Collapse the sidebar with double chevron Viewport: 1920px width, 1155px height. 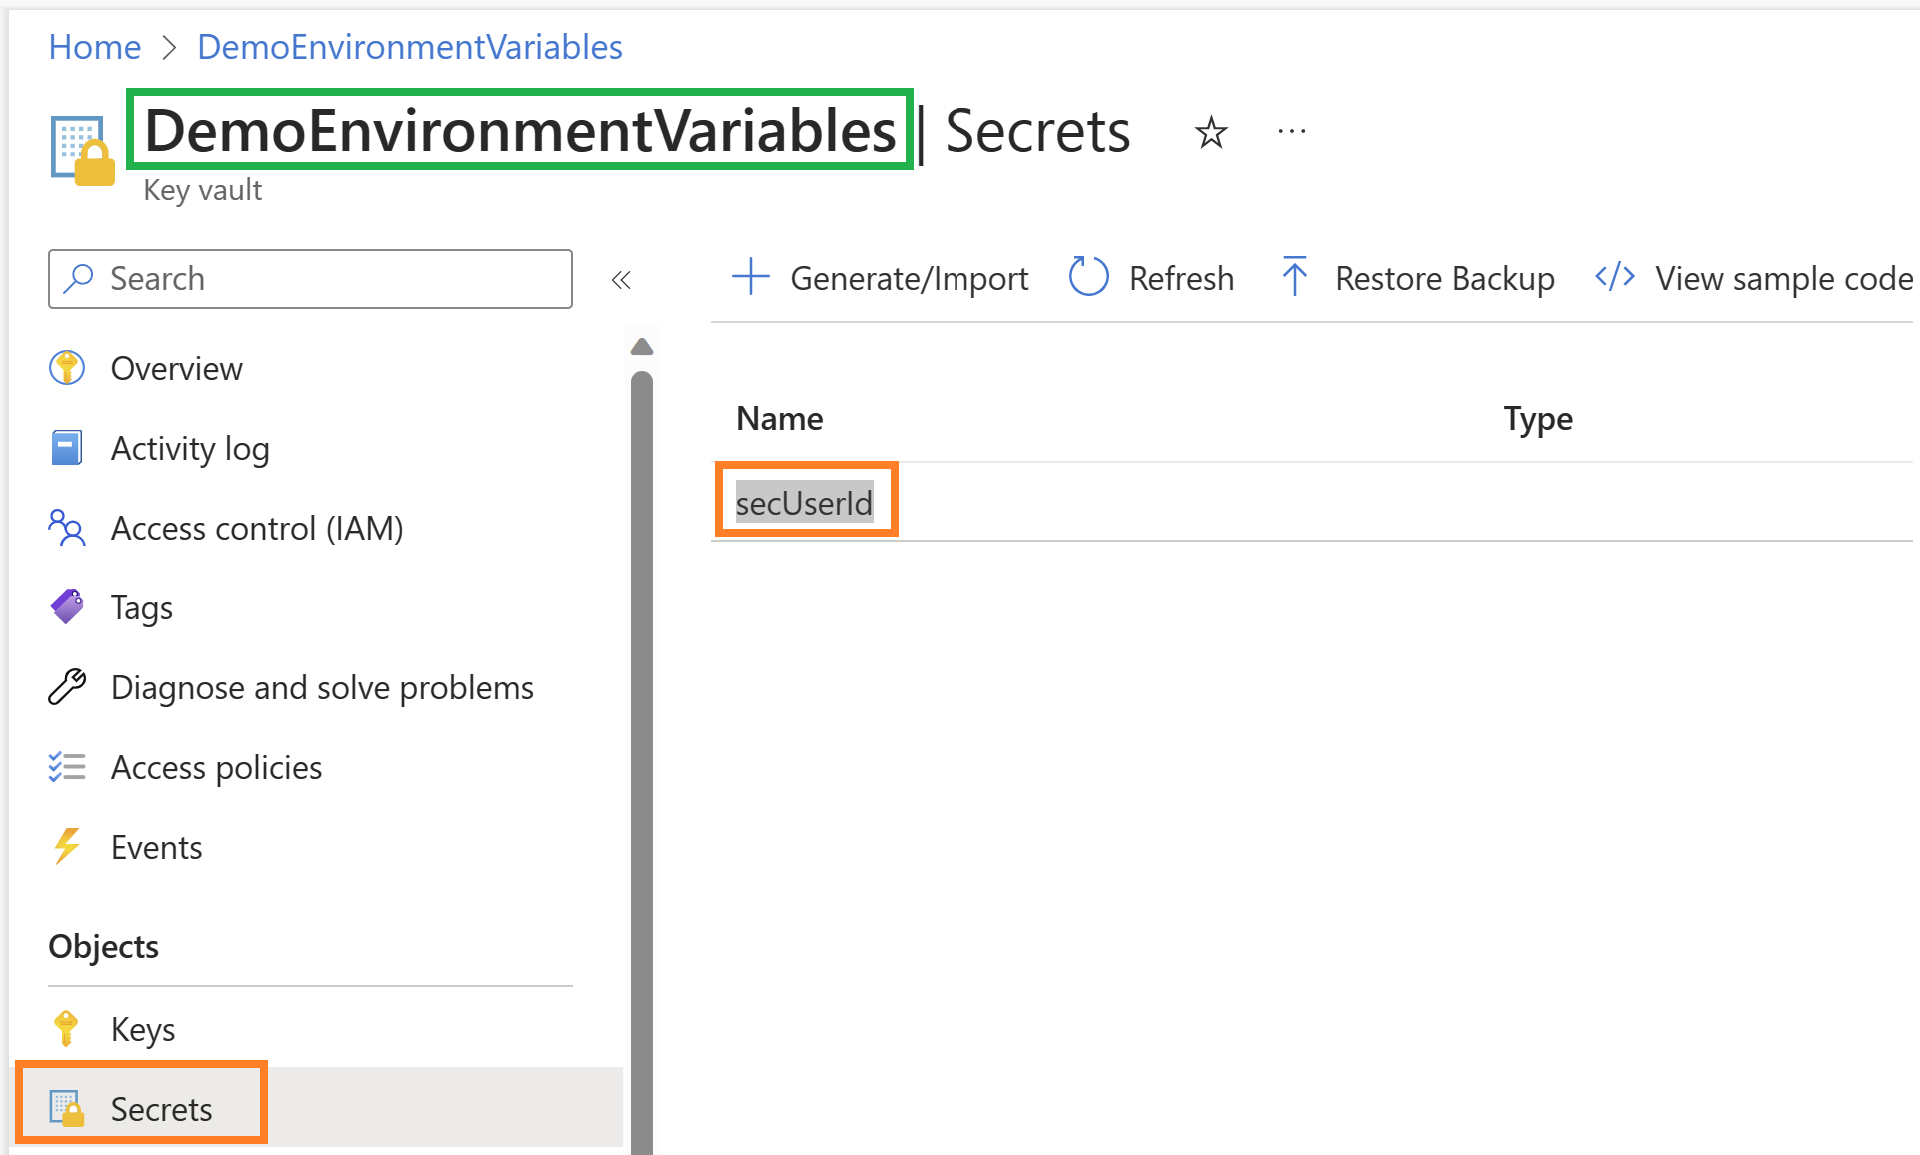point(621,280)
